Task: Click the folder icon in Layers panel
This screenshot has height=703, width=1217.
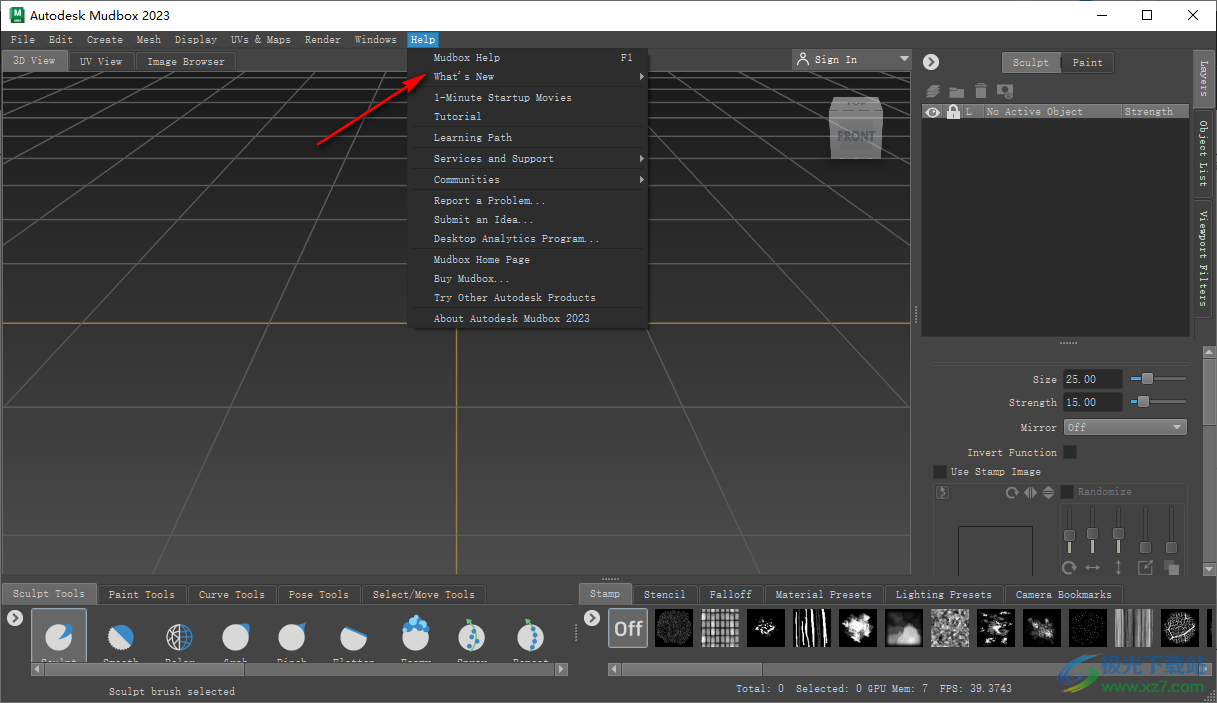Action: (x=956, y=91)
